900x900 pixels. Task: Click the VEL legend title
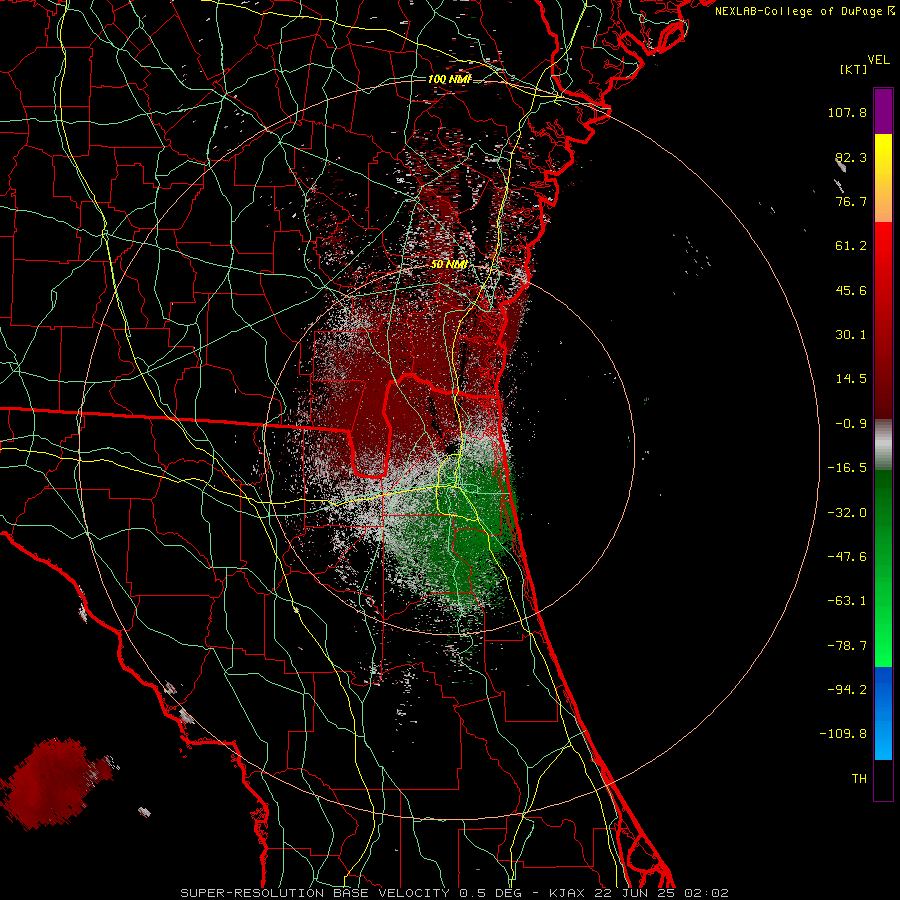coord(878,60)
